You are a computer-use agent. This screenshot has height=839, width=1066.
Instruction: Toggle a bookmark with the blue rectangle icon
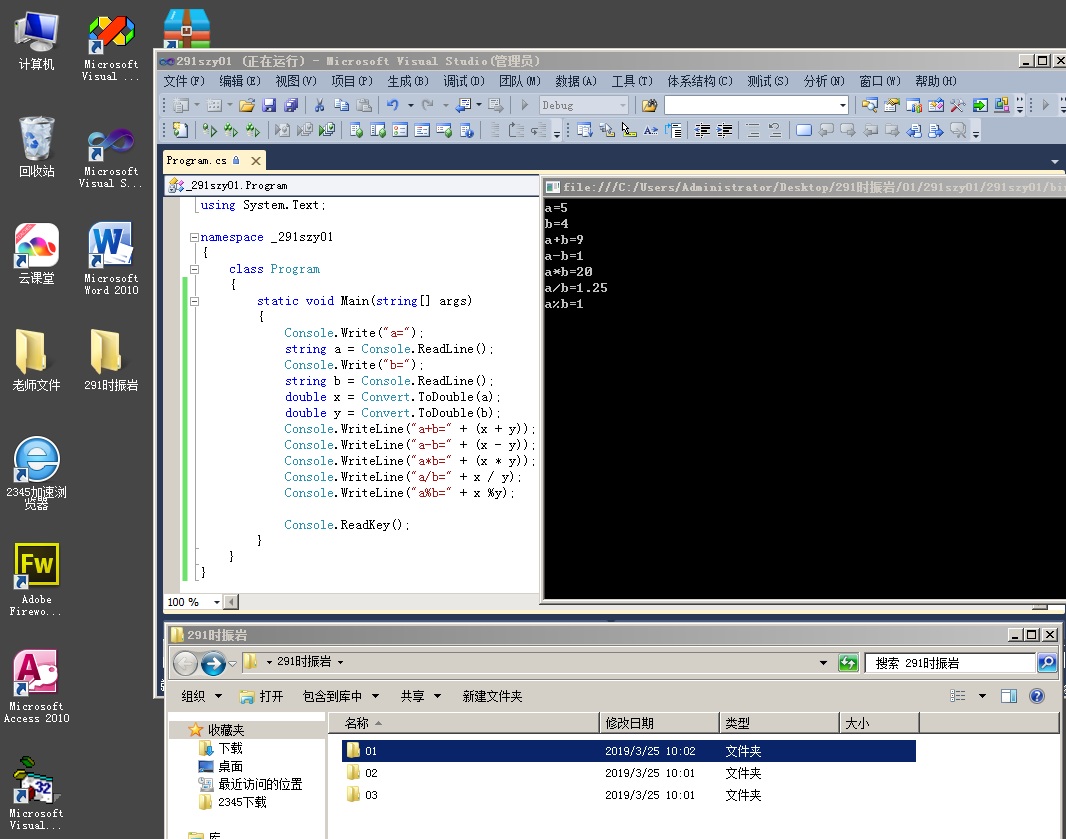(804, 130)
